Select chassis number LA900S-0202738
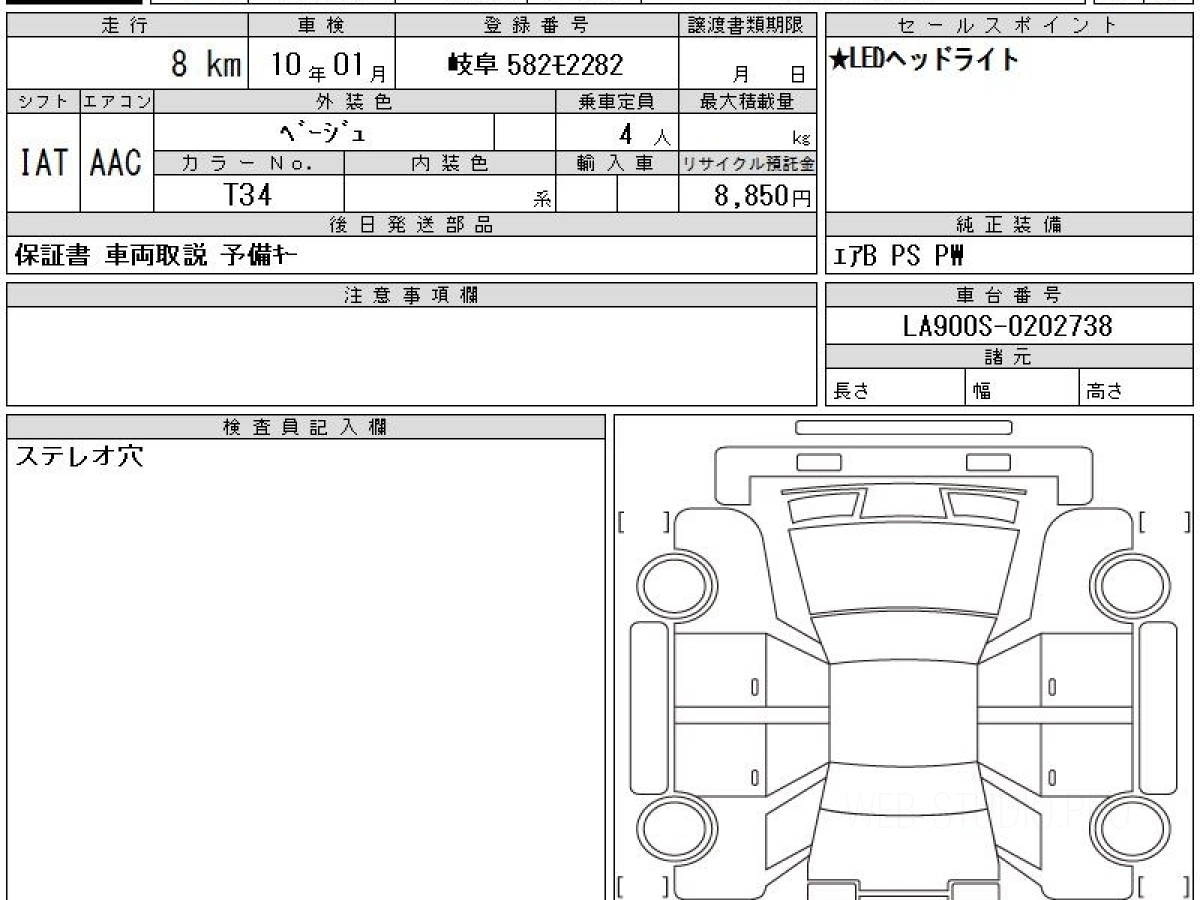This screenshot has height=900, width=1200. pyautogui.click(x=1009, y=326)
